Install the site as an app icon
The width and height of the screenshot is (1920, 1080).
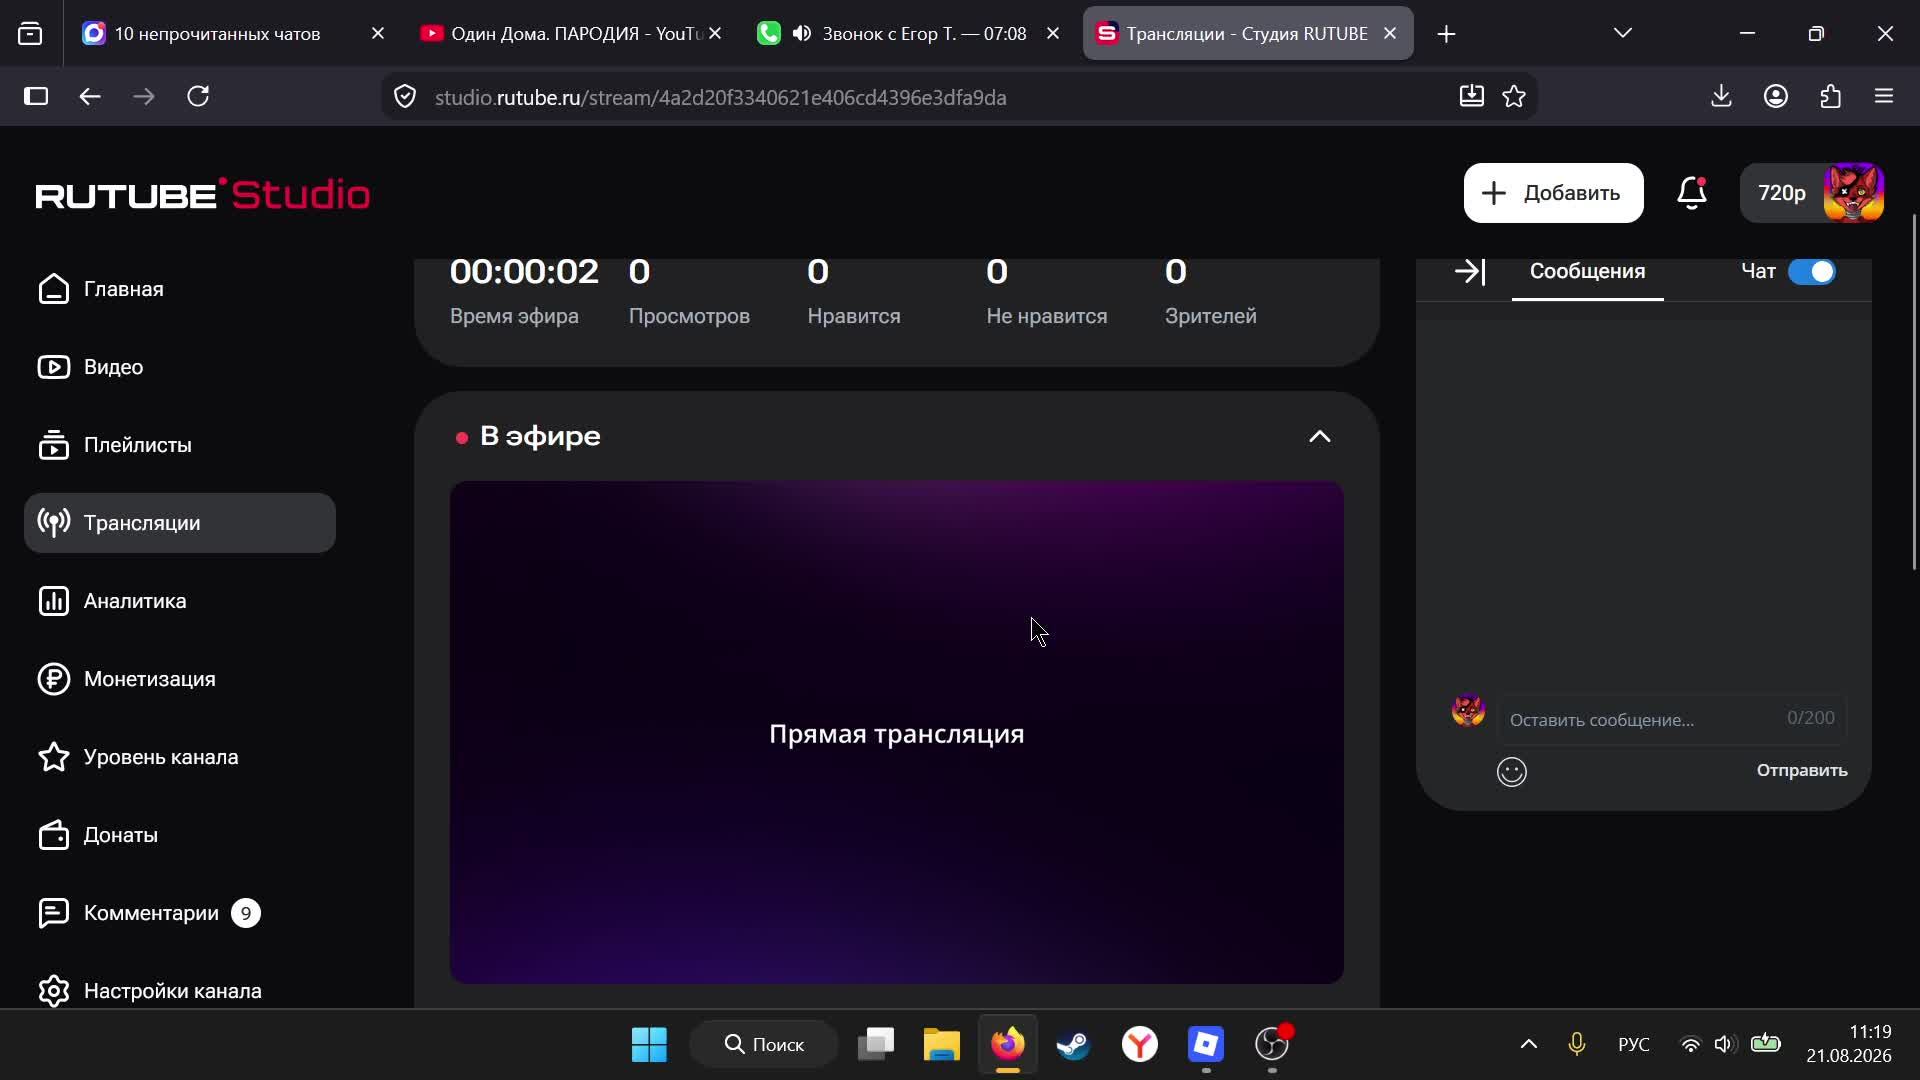point(1471,96)
